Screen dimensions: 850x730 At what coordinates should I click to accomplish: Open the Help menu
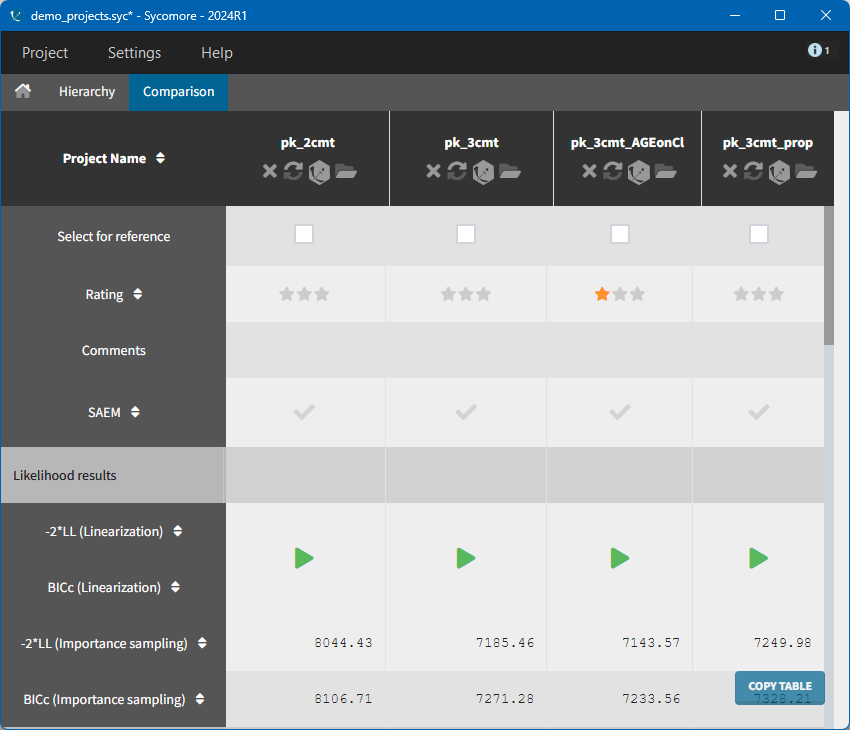(216, 53)
